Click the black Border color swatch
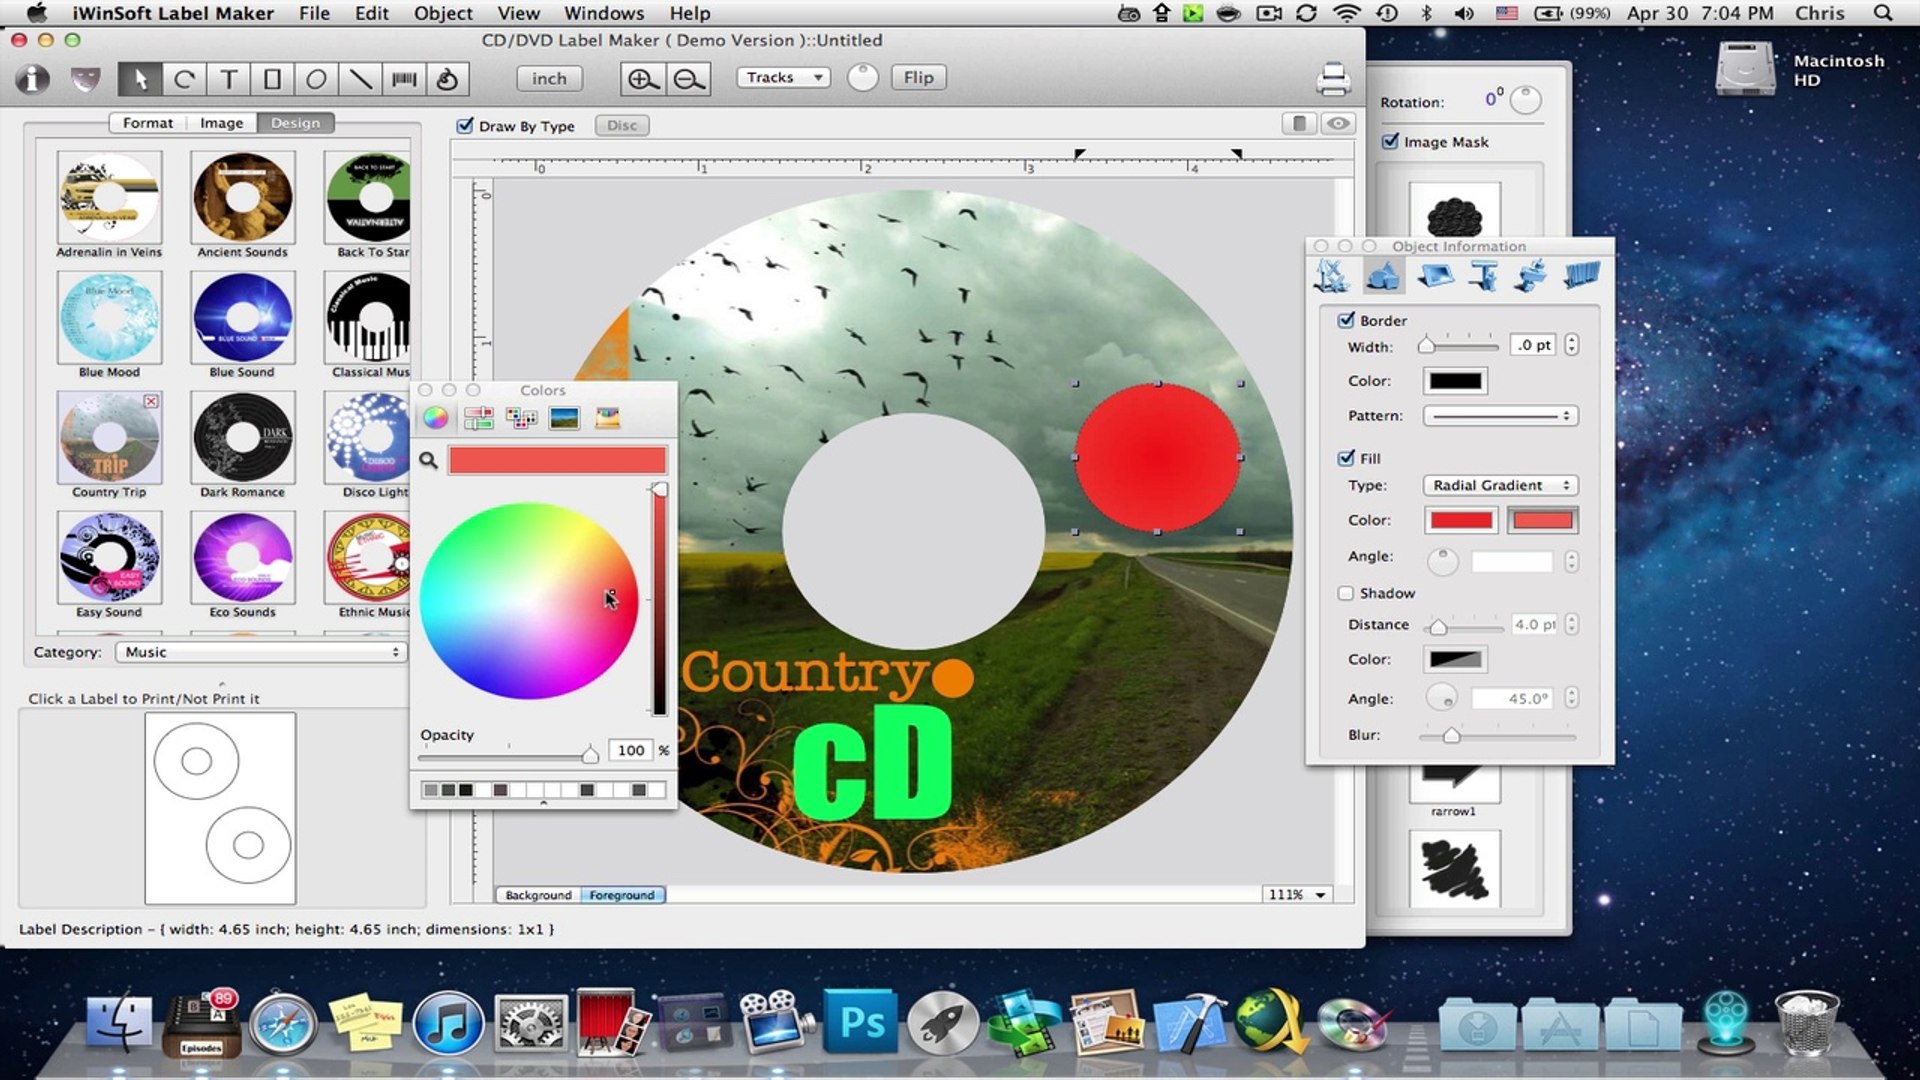Image resolution: width=1920 pixels, height=1080 pixels. [1455, 381]
